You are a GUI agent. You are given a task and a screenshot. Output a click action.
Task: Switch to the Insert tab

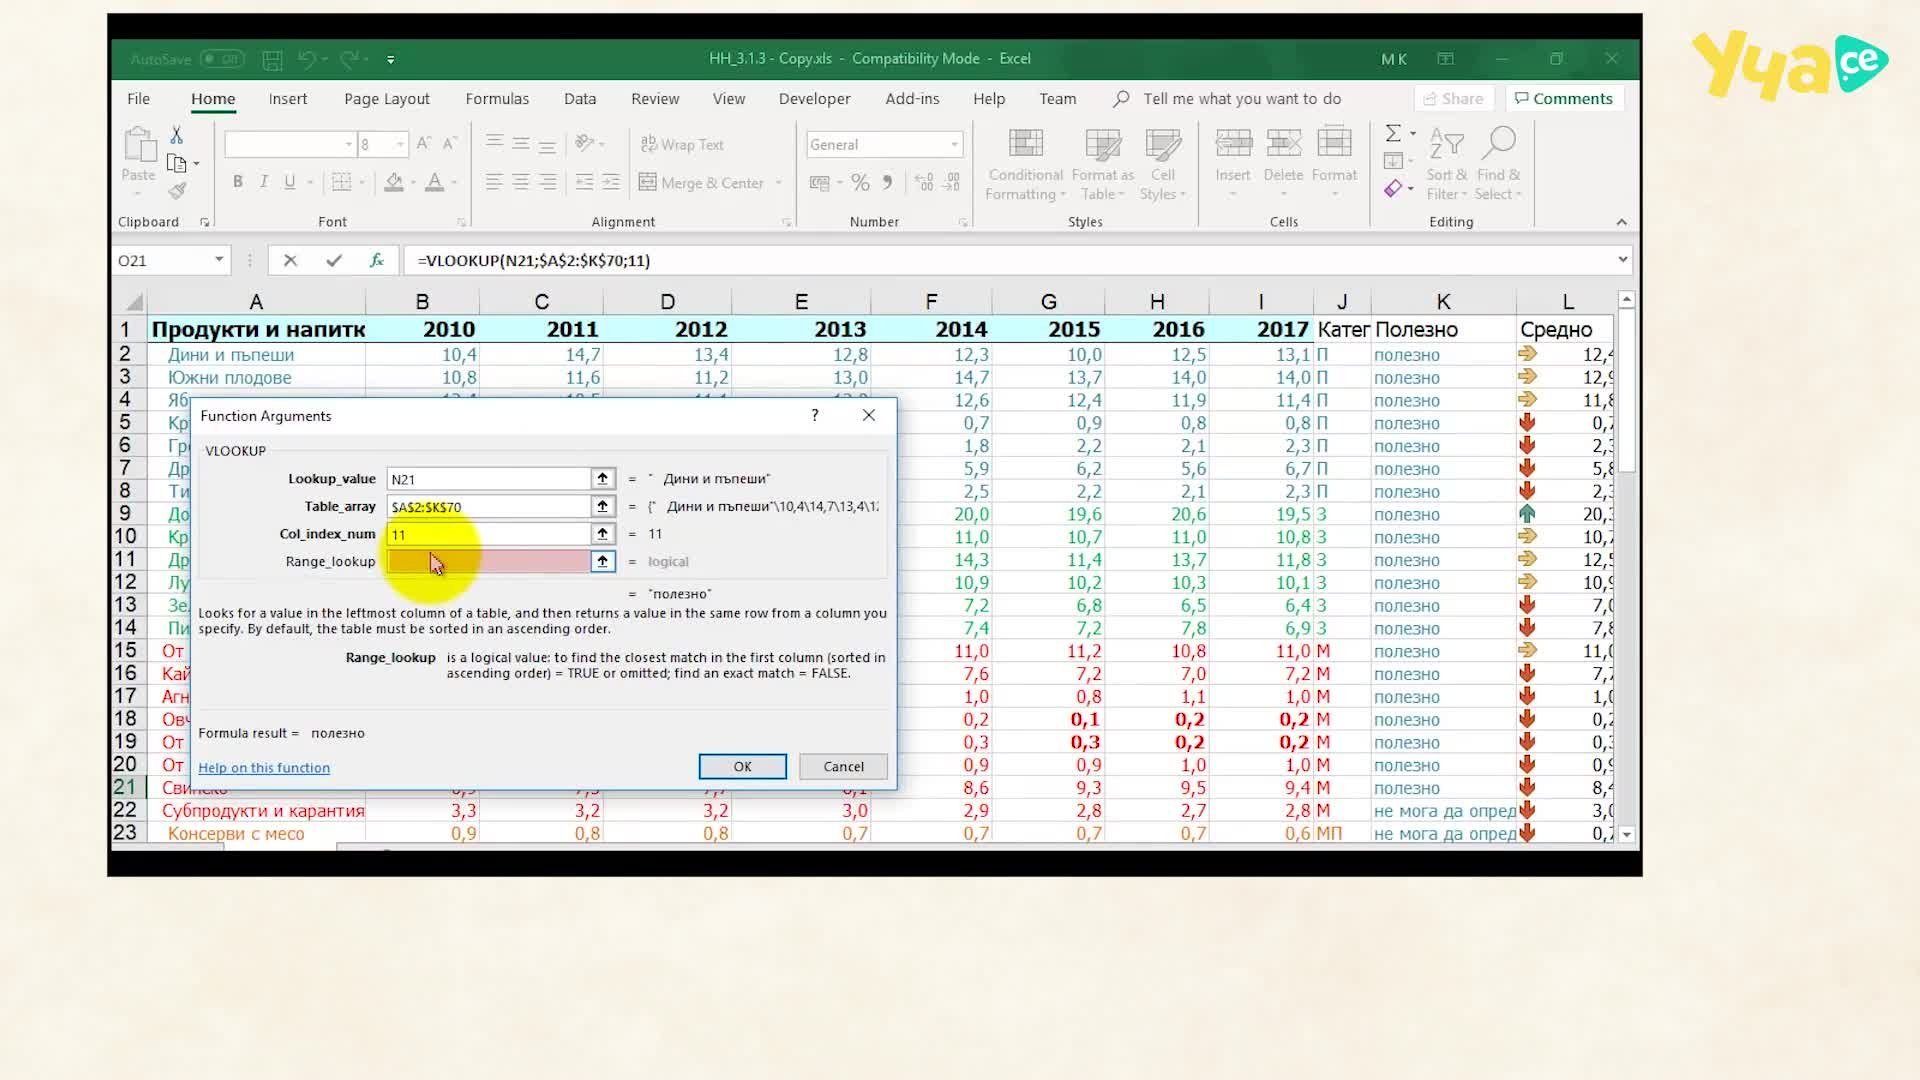(x=288, y=98)
